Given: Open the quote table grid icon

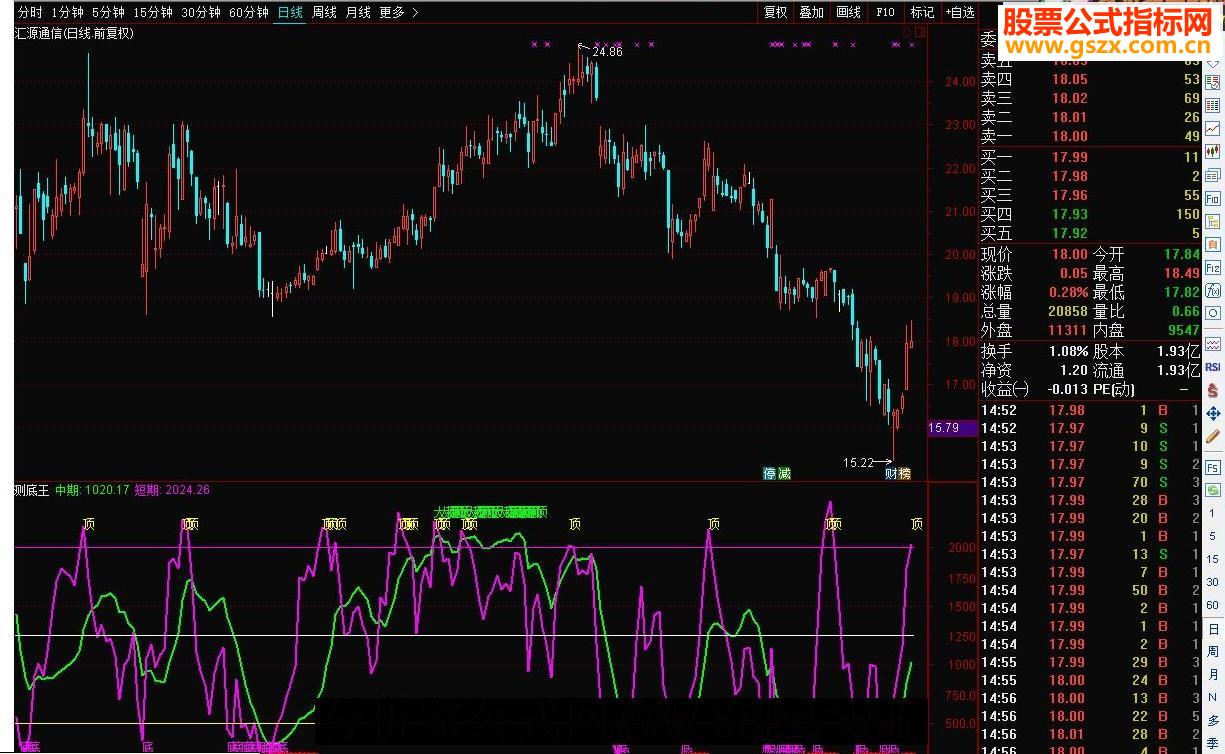Looking at the screenshot, I should click(1213, 105).
